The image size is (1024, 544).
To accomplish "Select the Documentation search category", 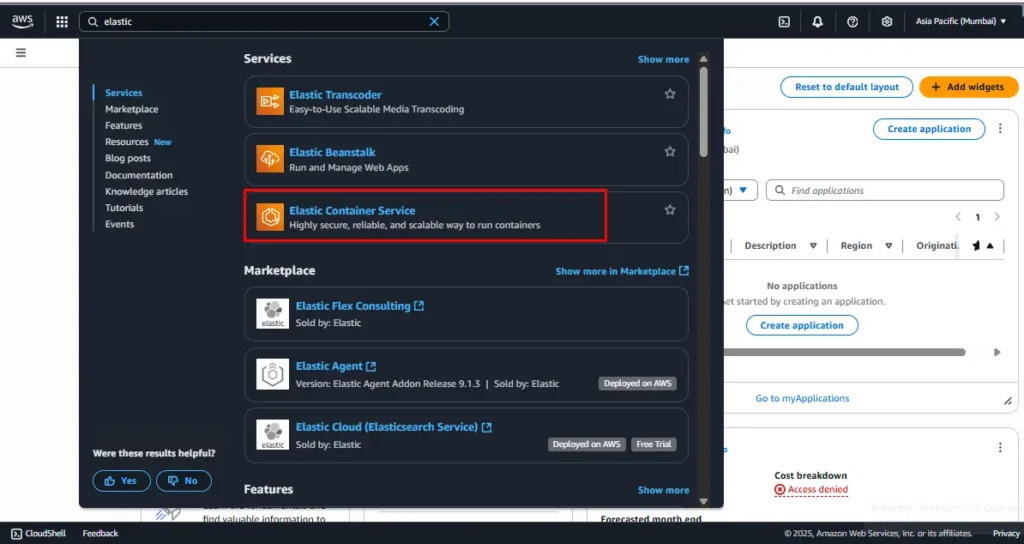I will pos(138,175).
